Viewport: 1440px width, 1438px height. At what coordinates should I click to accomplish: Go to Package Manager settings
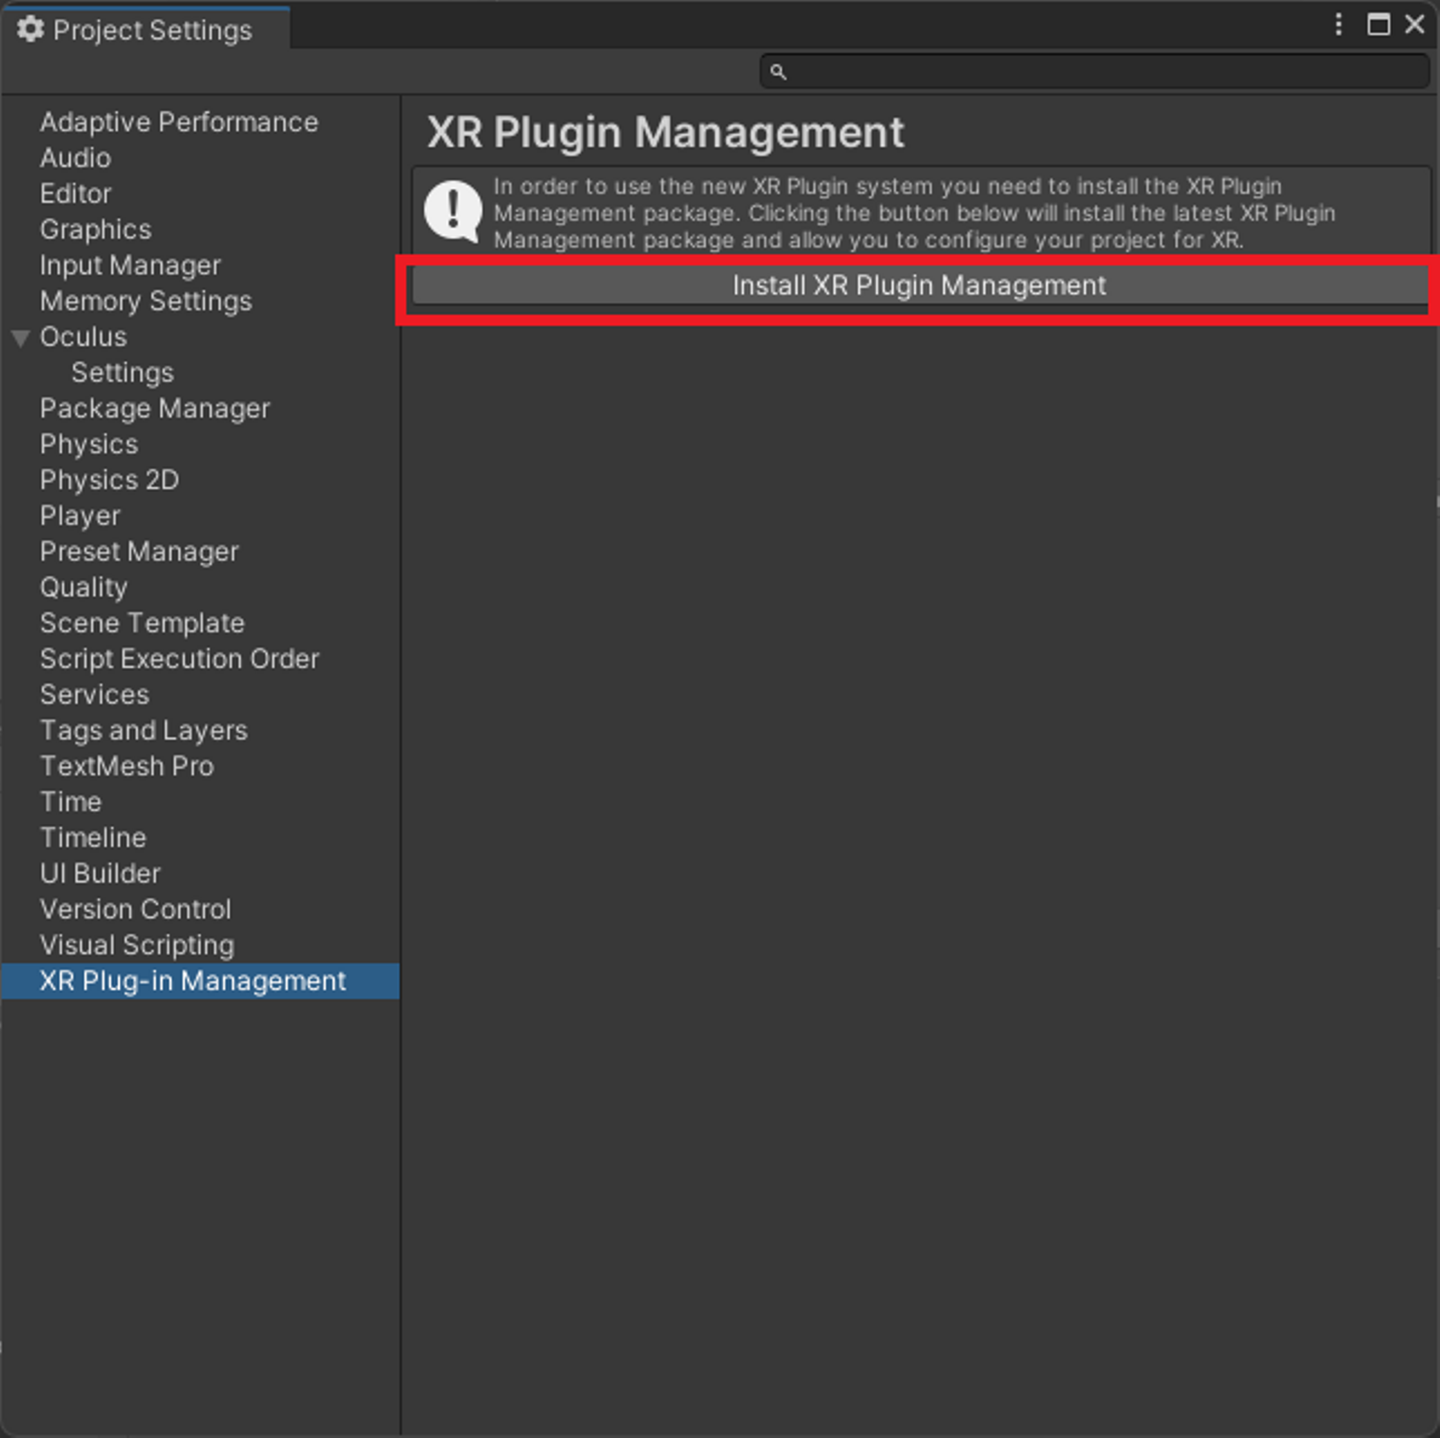point(154,409)
